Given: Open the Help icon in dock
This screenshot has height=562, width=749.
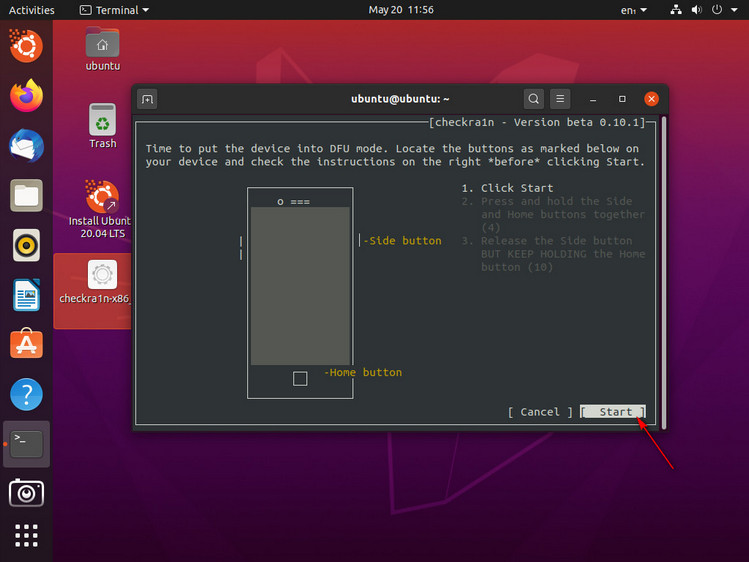Looking at the screenshot, I should coord(27,395).
